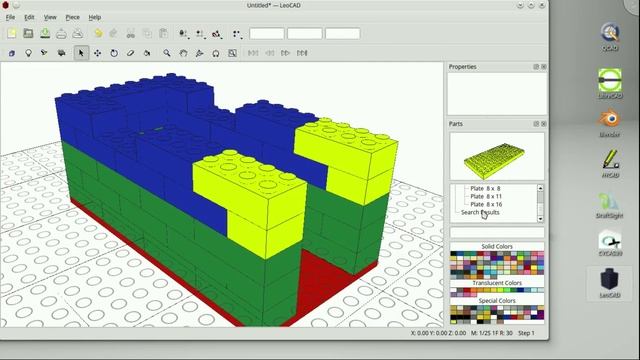
Task: Launch Blender from the desktop
Action: tap(610, 123)
